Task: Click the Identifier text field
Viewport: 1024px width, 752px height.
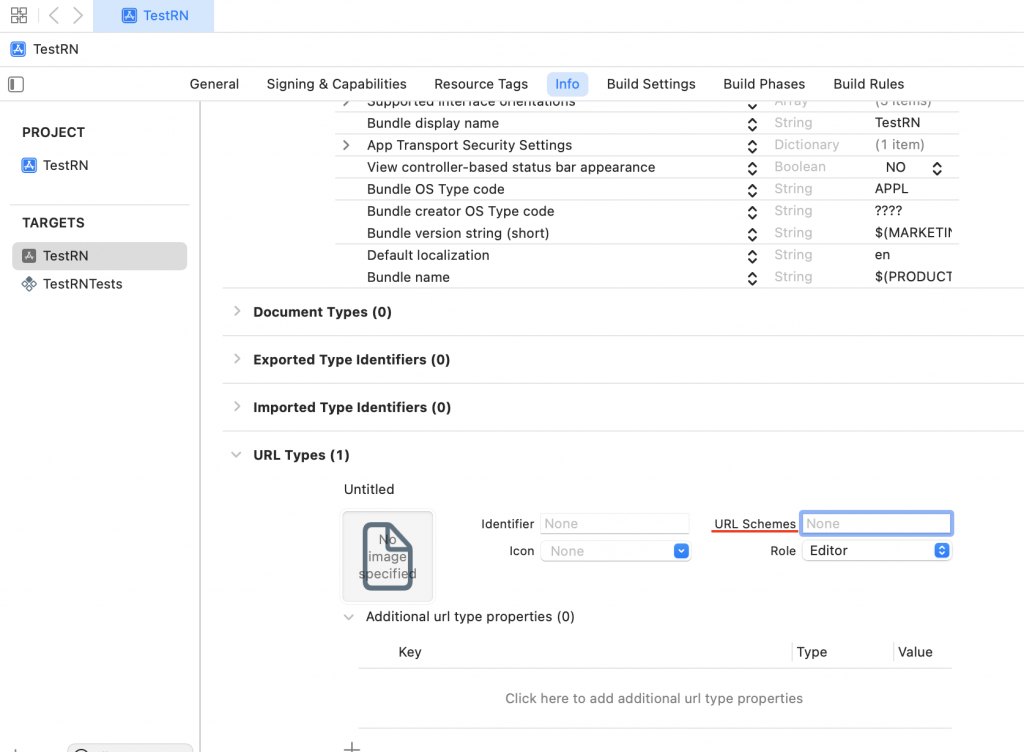Action: click(x=615, y=523)
